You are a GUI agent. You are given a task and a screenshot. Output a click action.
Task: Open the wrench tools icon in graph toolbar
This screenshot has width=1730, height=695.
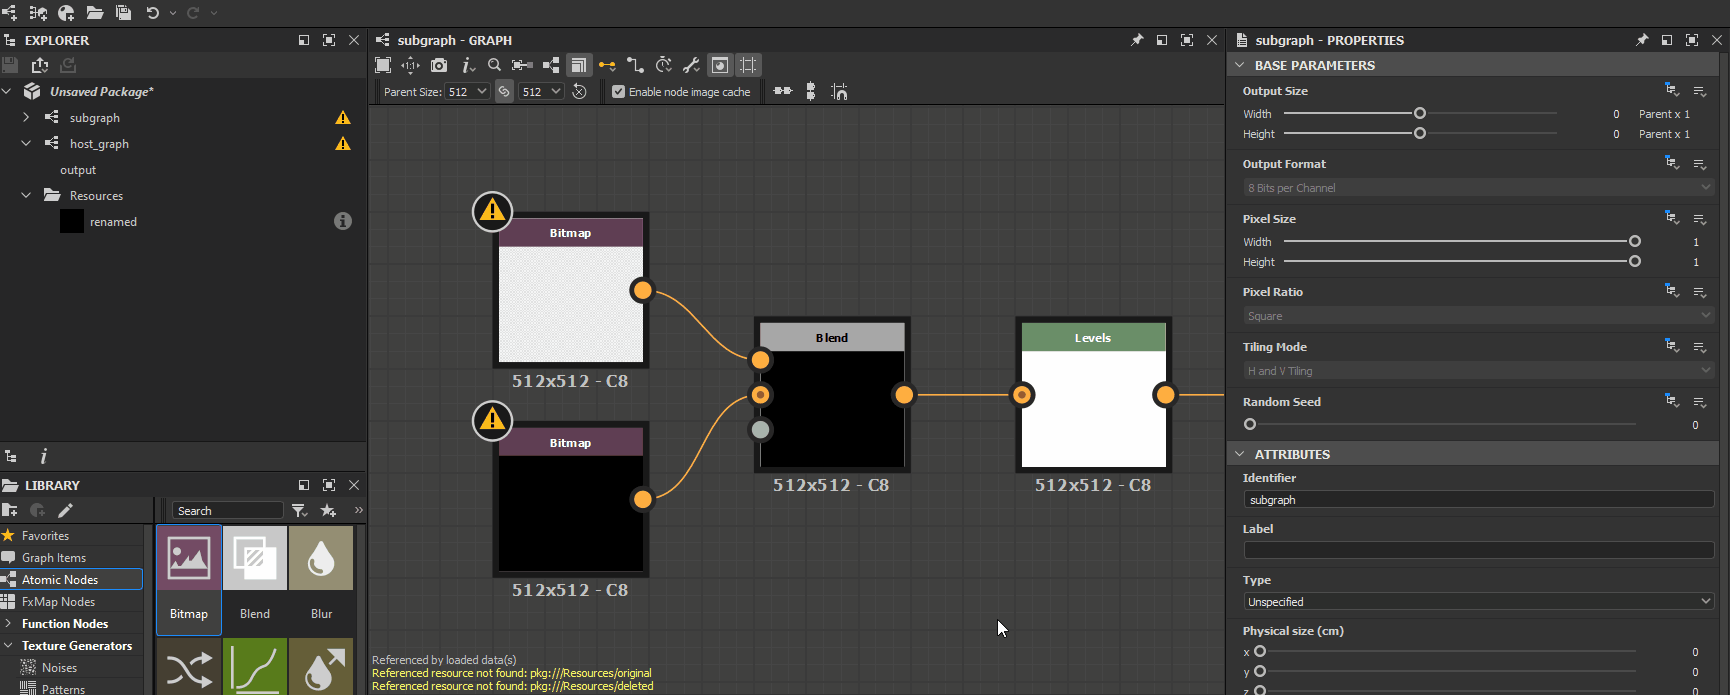coord(691,65)
